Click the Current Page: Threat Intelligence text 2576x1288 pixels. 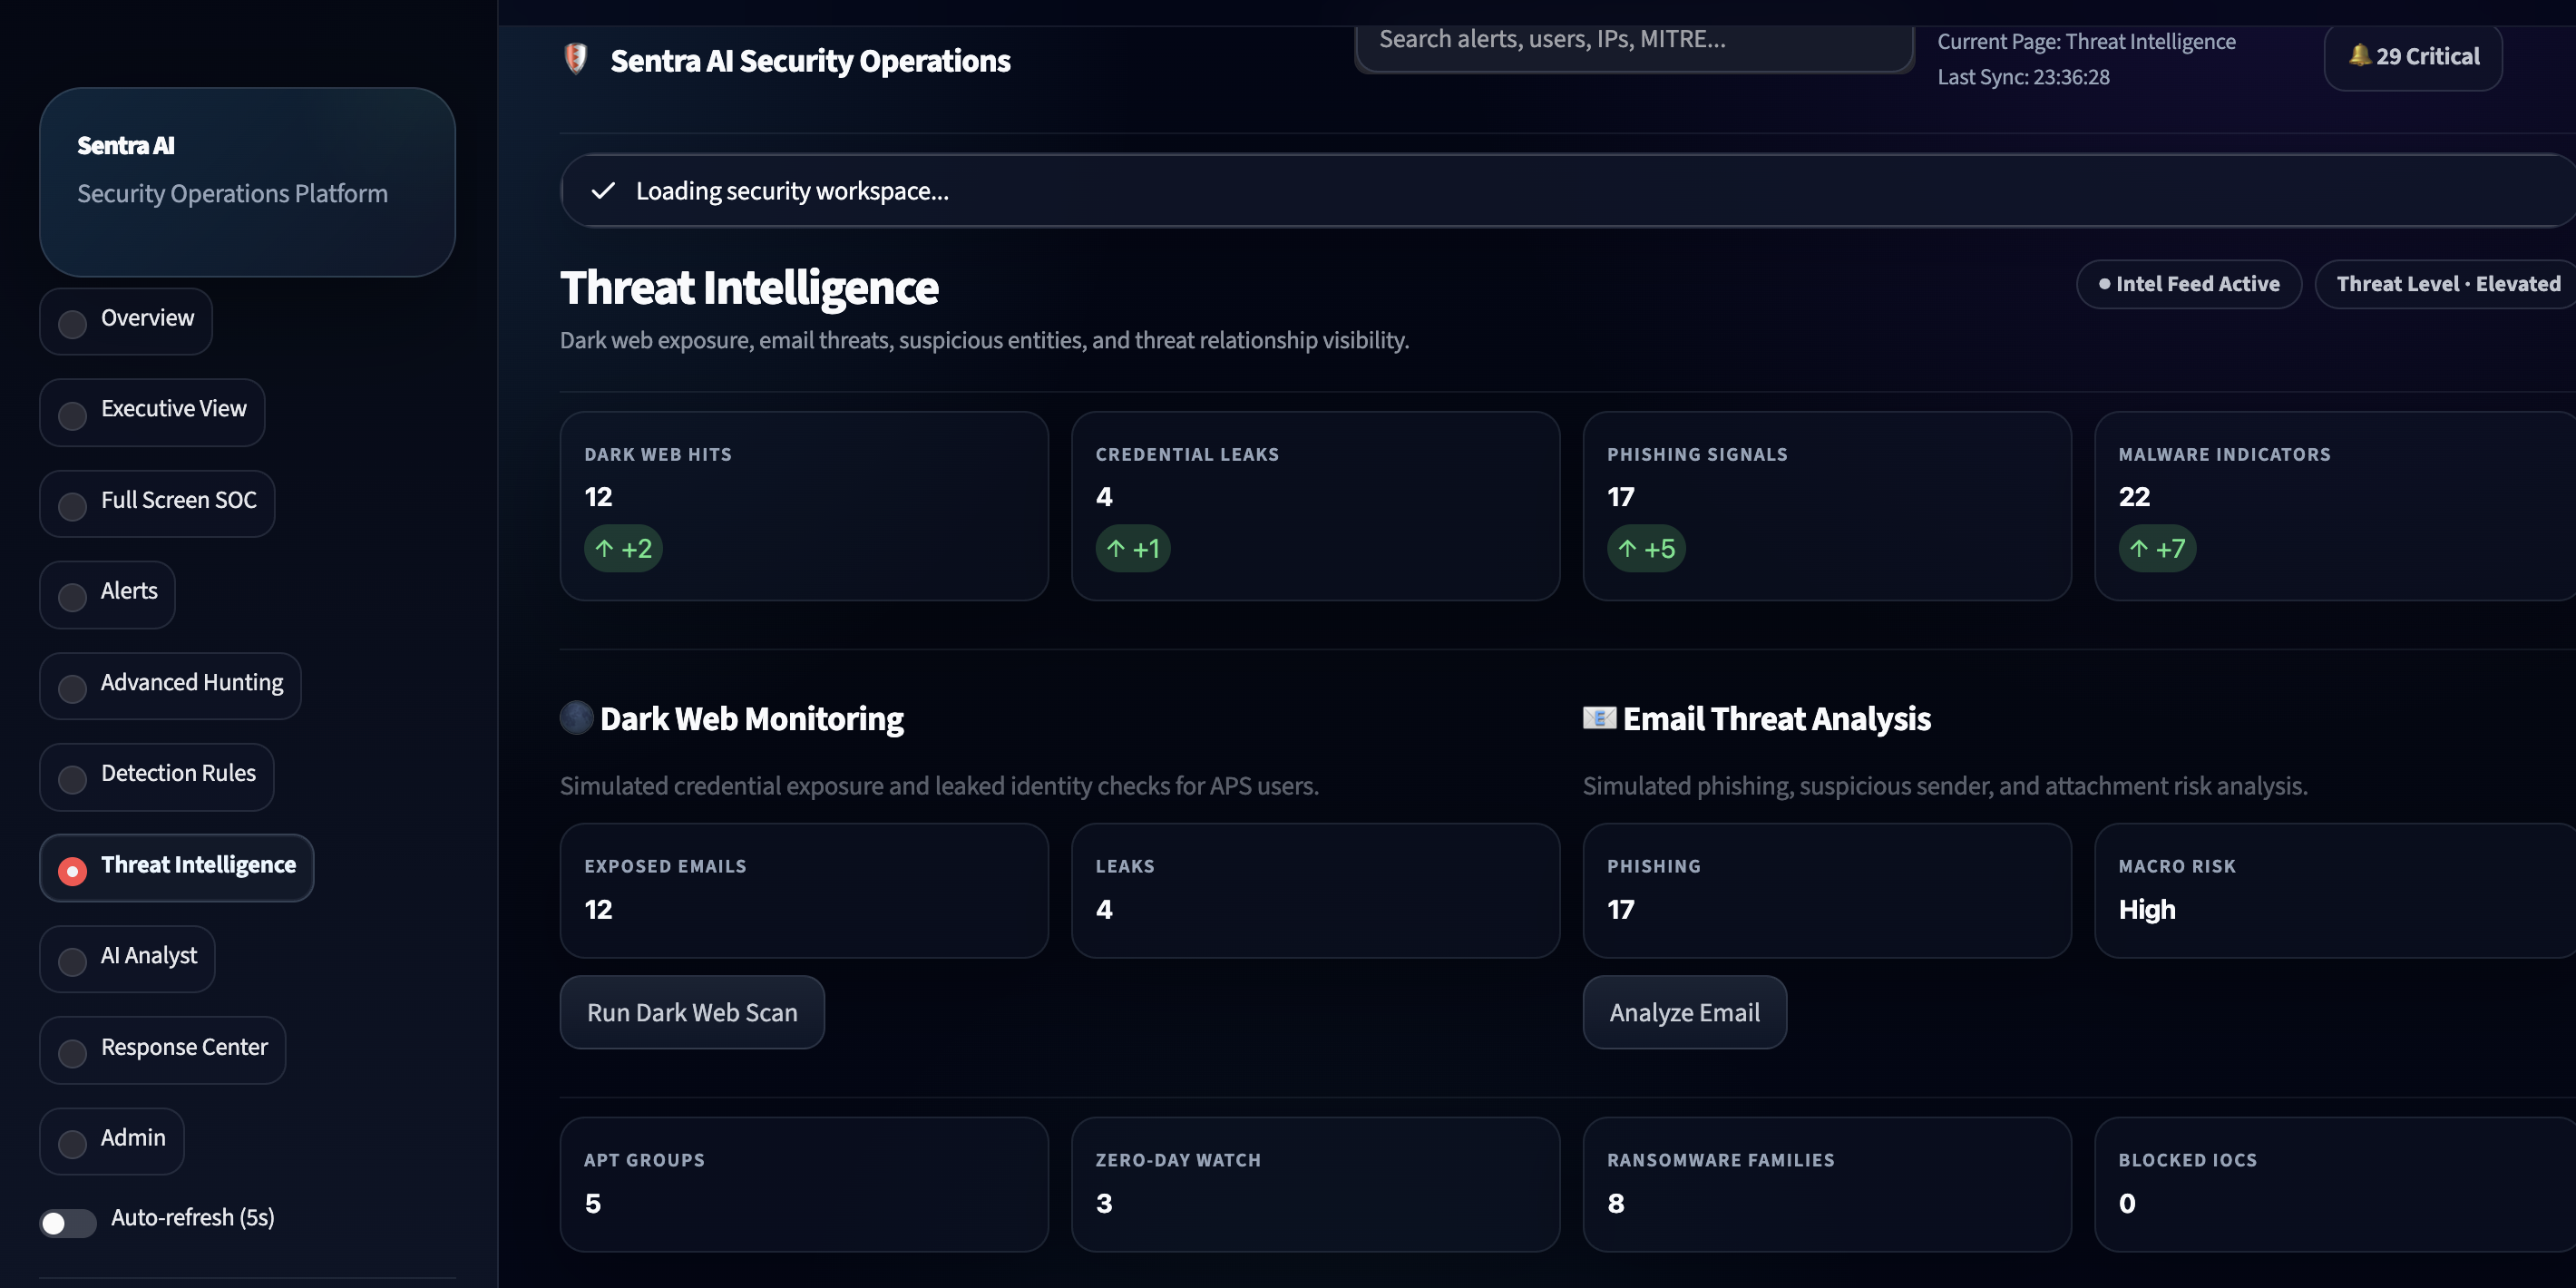point(2086,41)
